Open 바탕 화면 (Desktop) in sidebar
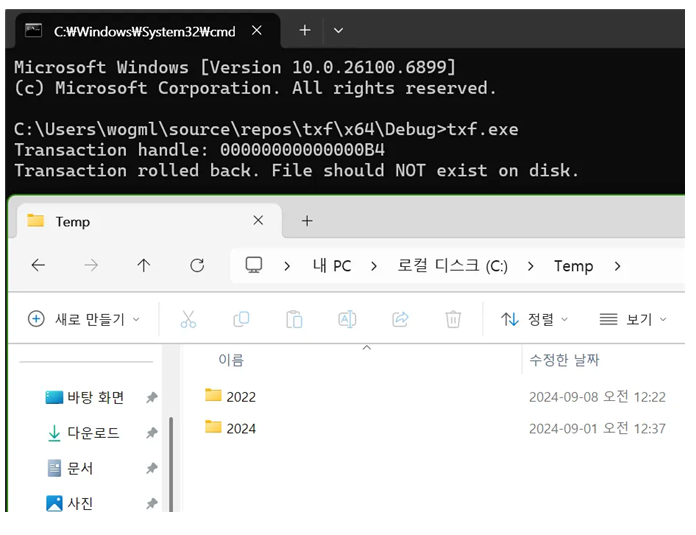This screenshot has width=696, height=535. tap(84, 397)
